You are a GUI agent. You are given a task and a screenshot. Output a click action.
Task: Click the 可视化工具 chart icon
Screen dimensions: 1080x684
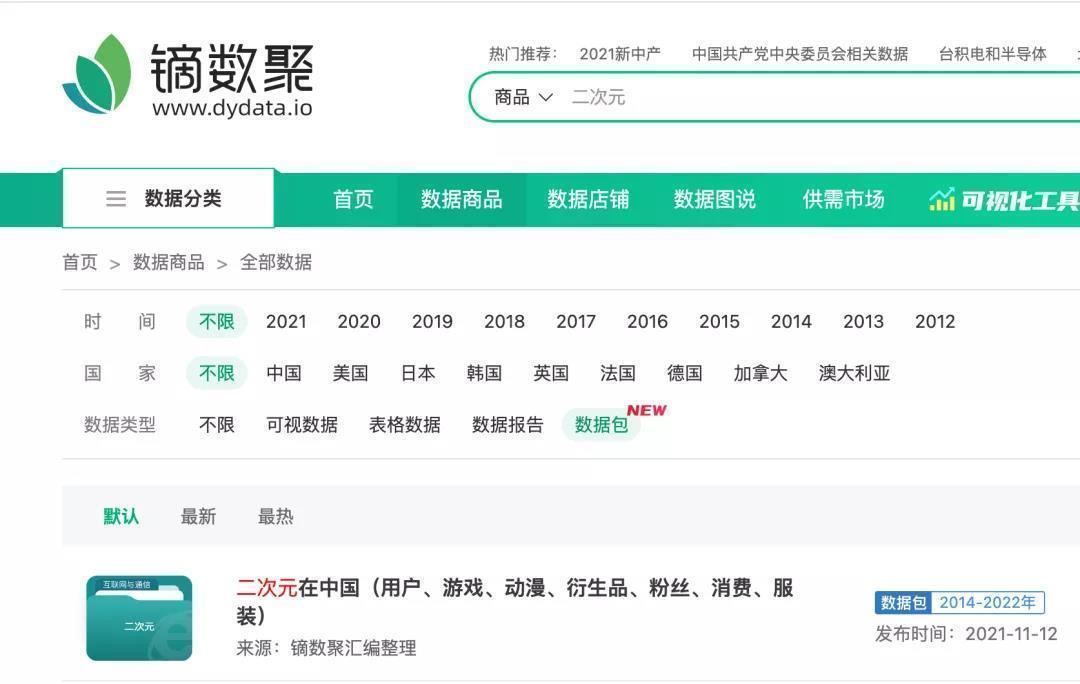click(941, 200)
